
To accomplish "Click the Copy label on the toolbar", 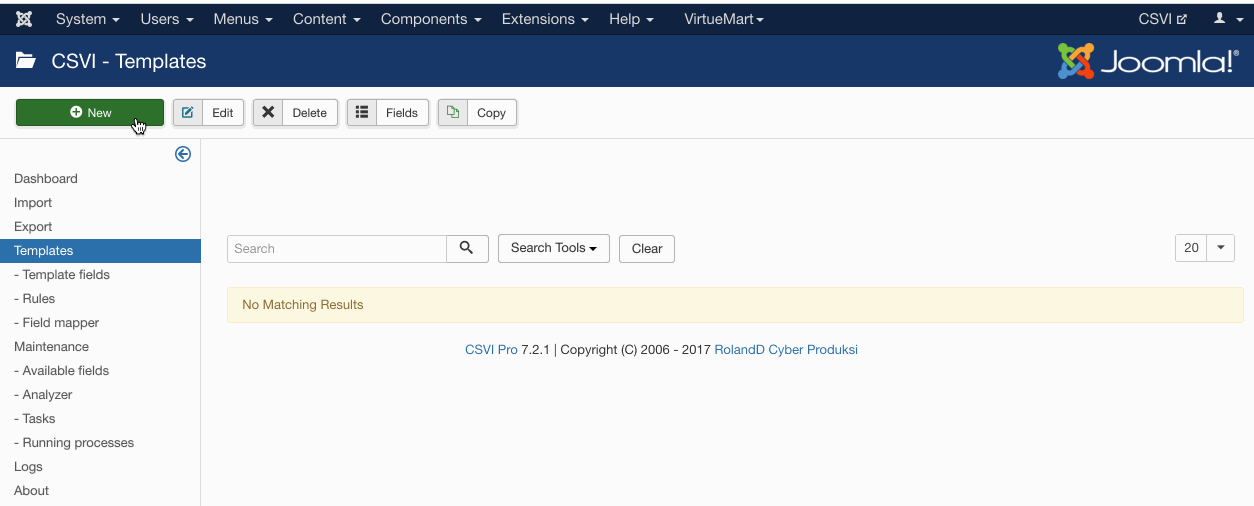I will click(x=492, y=113).
